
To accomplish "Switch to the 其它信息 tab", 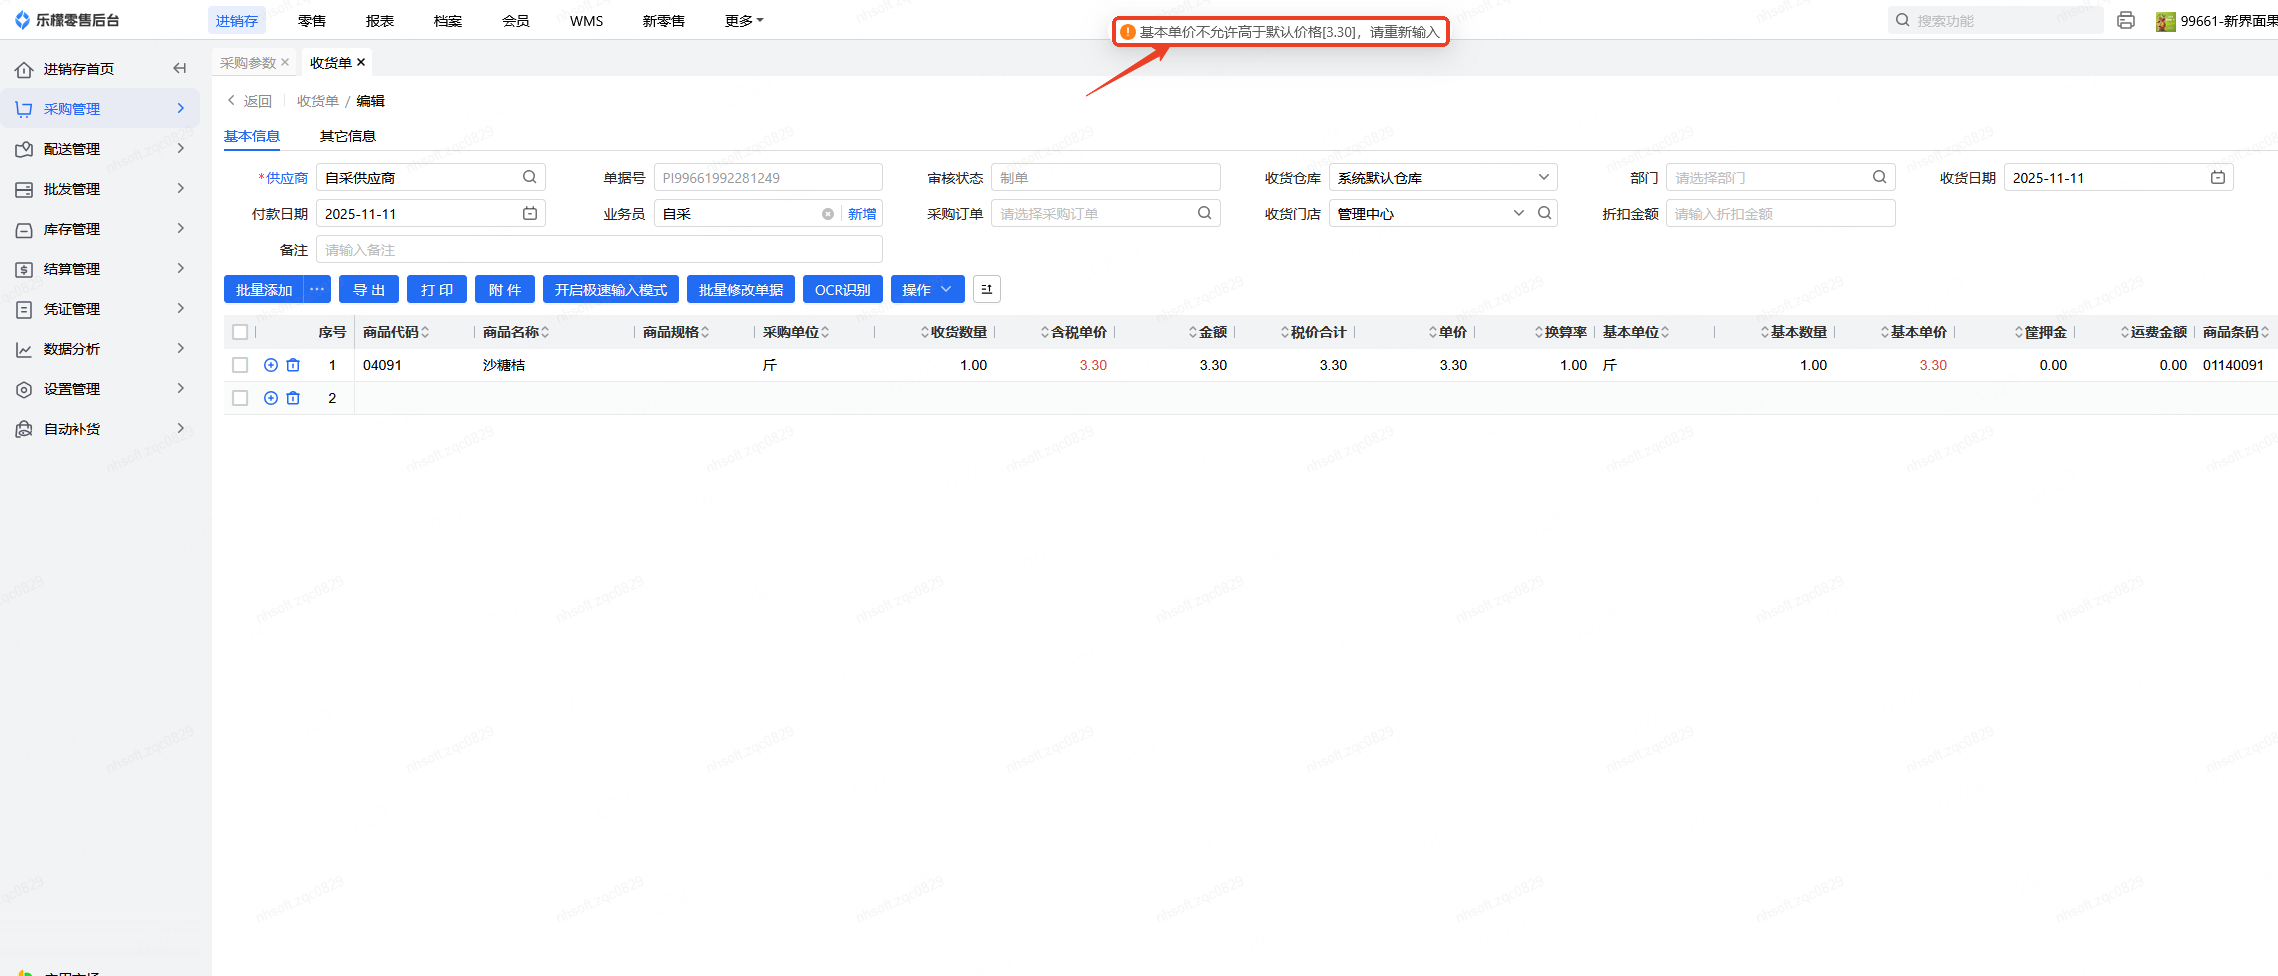I will click(x=348, y=136).
